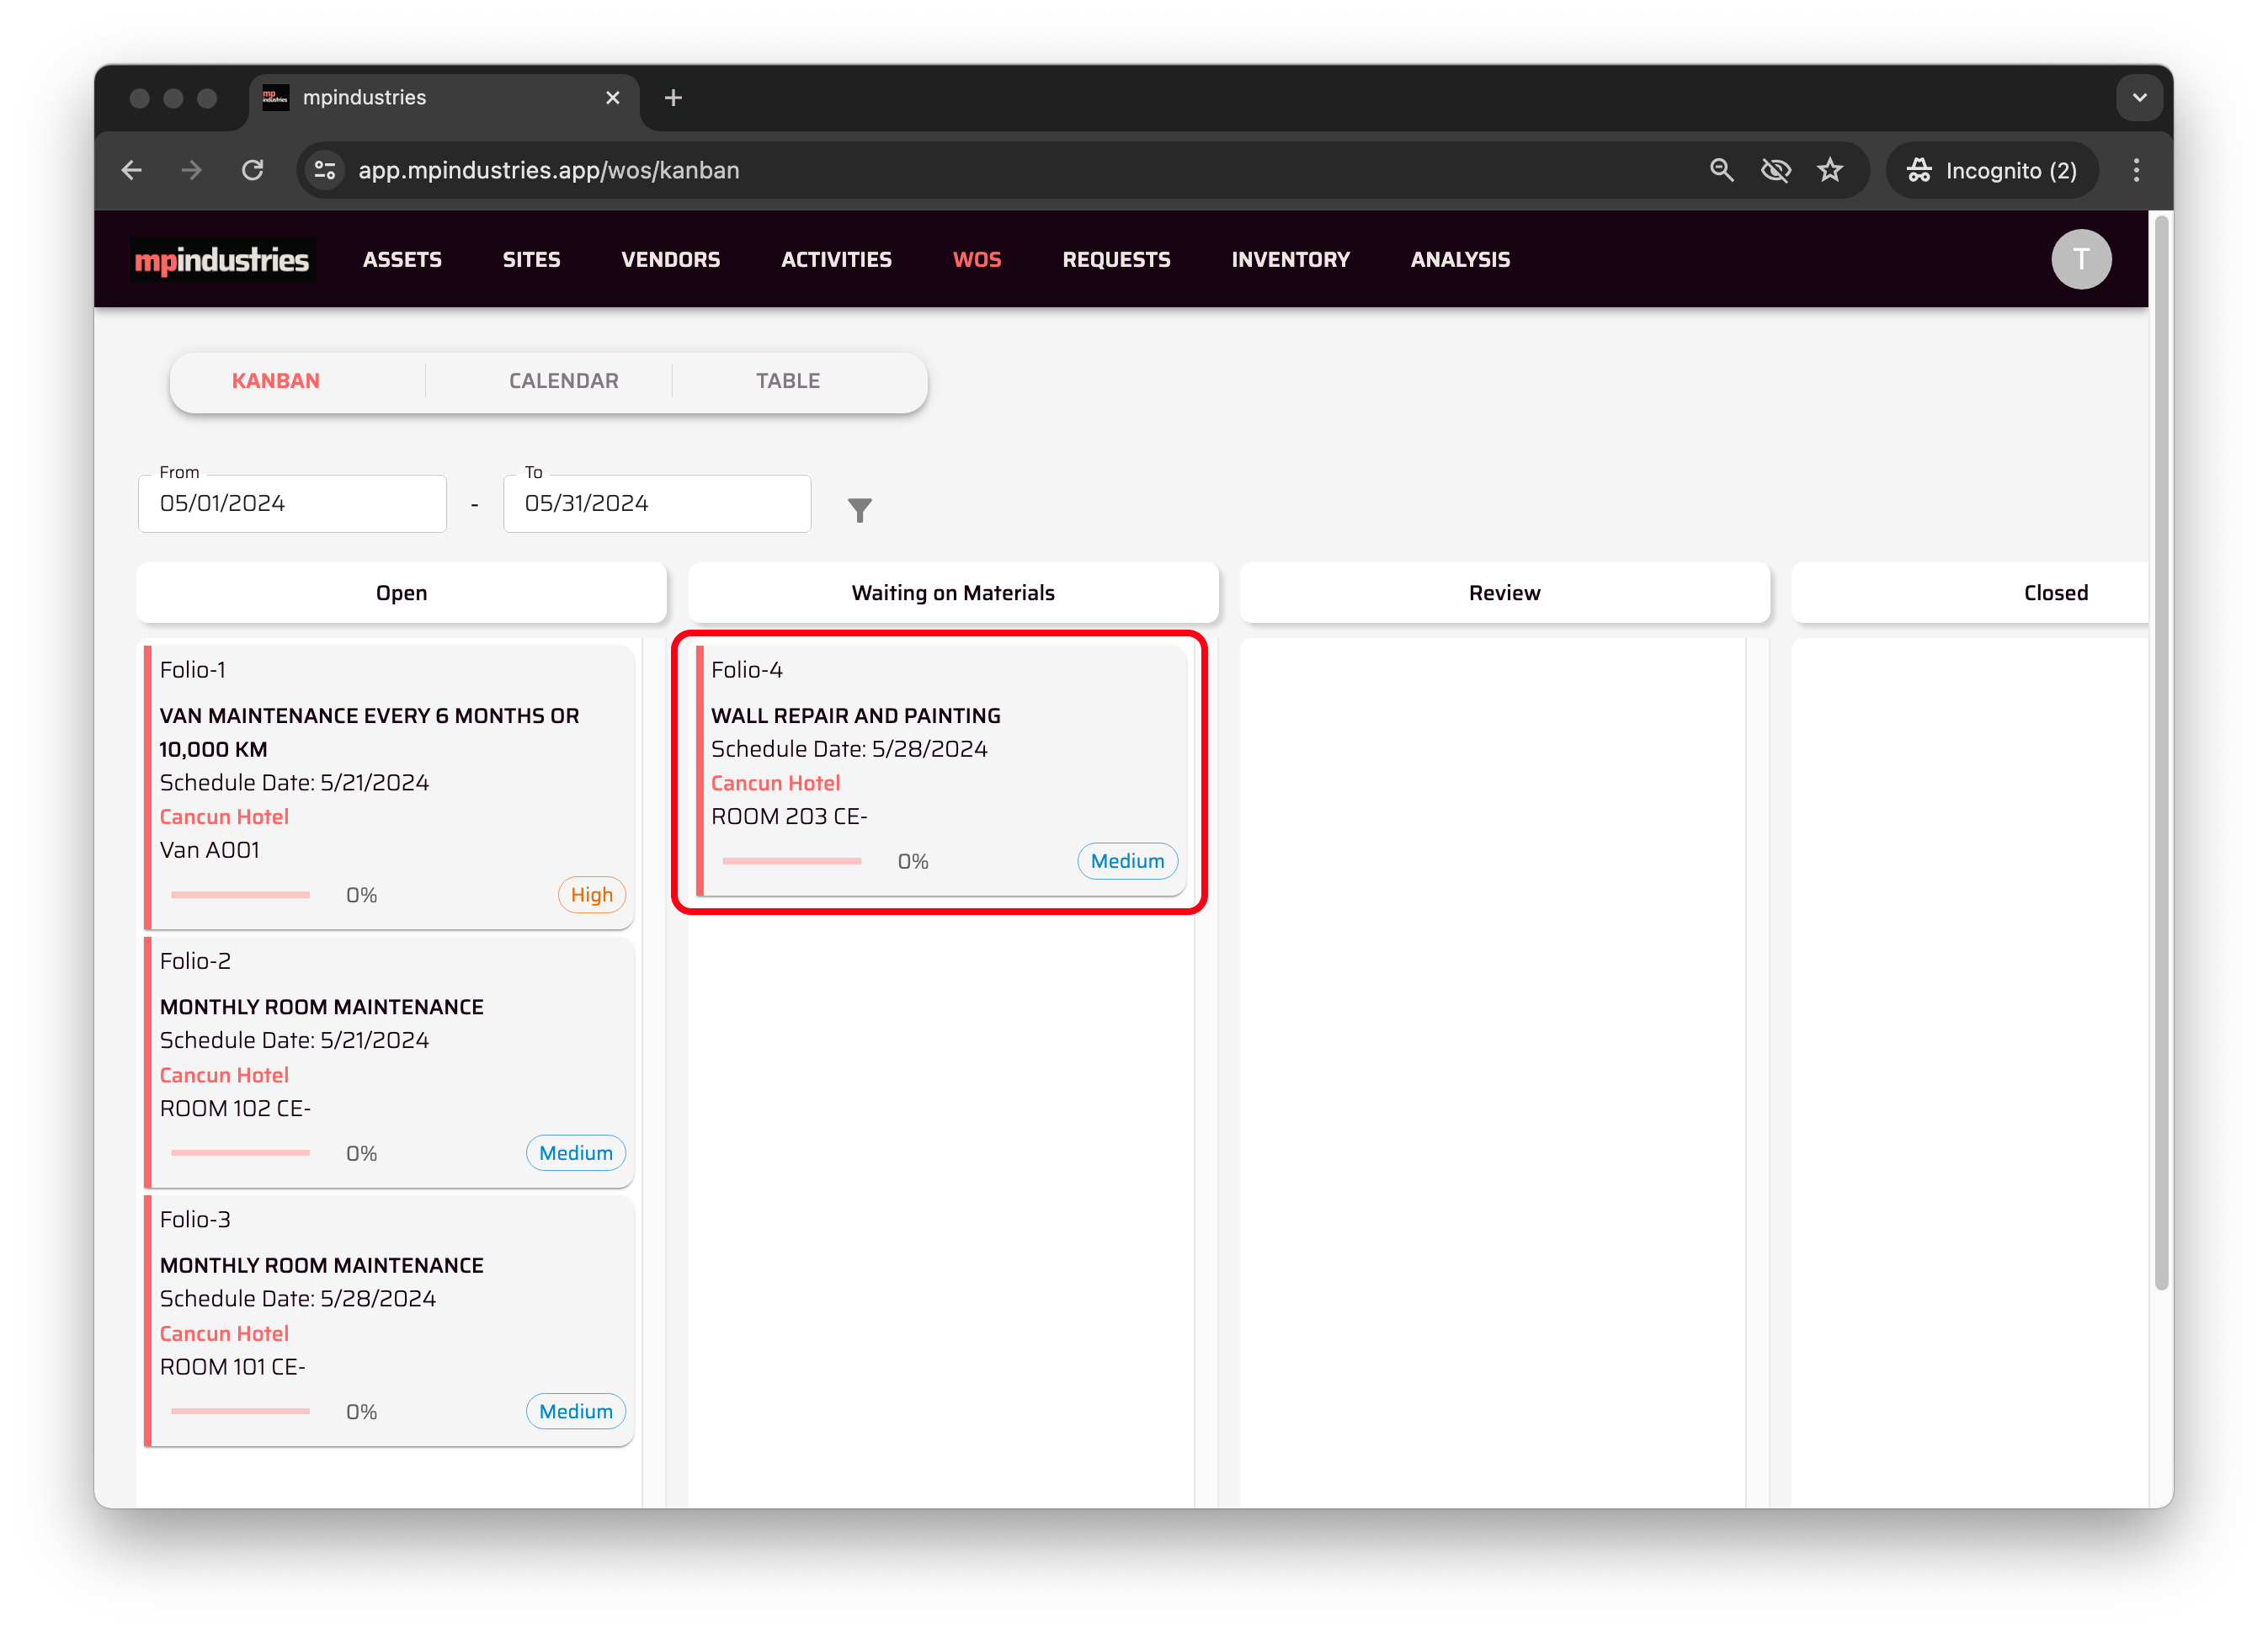Switch to the TABLE view tab
2268x1633 pixels.
point(787,381)
